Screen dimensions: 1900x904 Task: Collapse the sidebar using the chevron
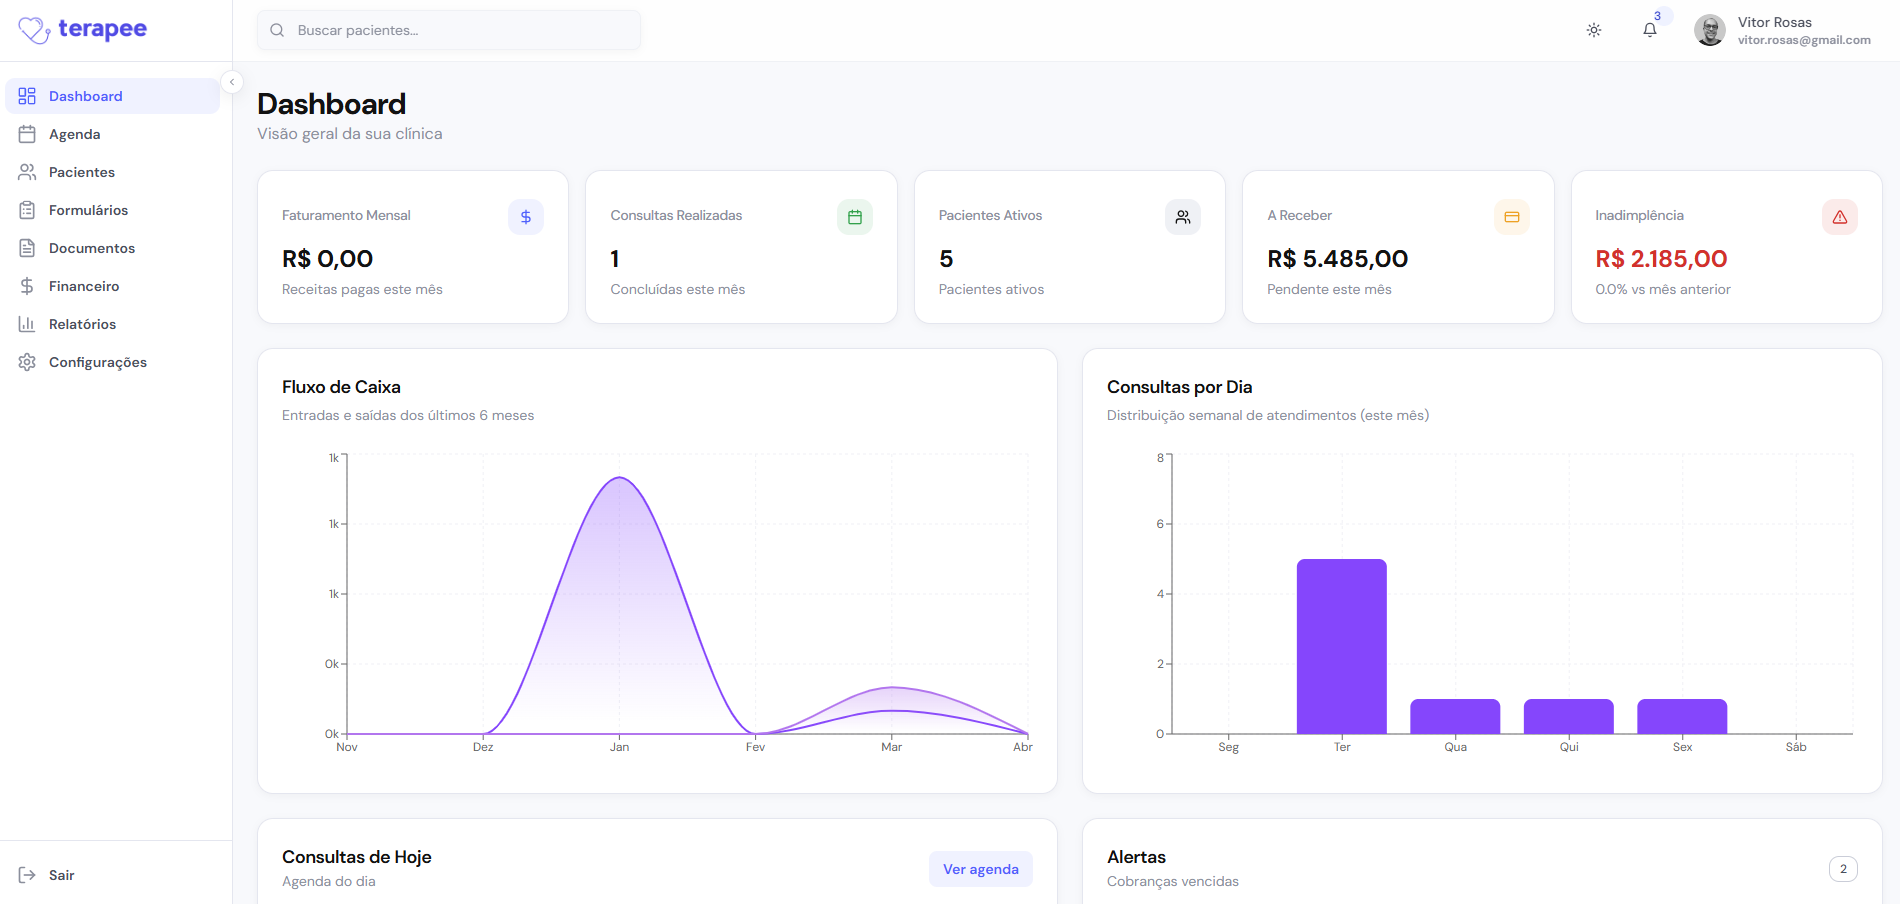(x=233, y=81)
